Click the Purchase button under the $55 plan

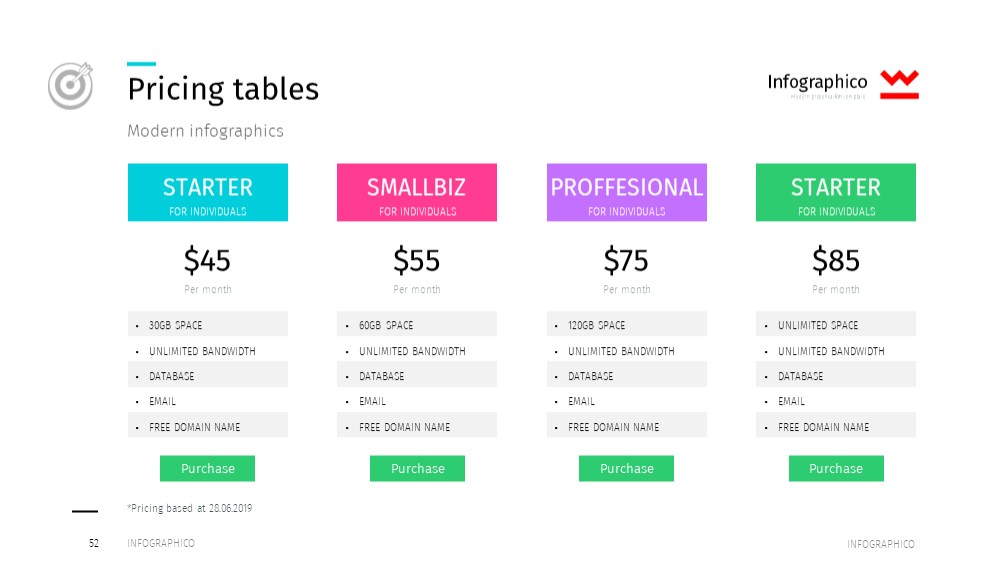click(417, 468)
